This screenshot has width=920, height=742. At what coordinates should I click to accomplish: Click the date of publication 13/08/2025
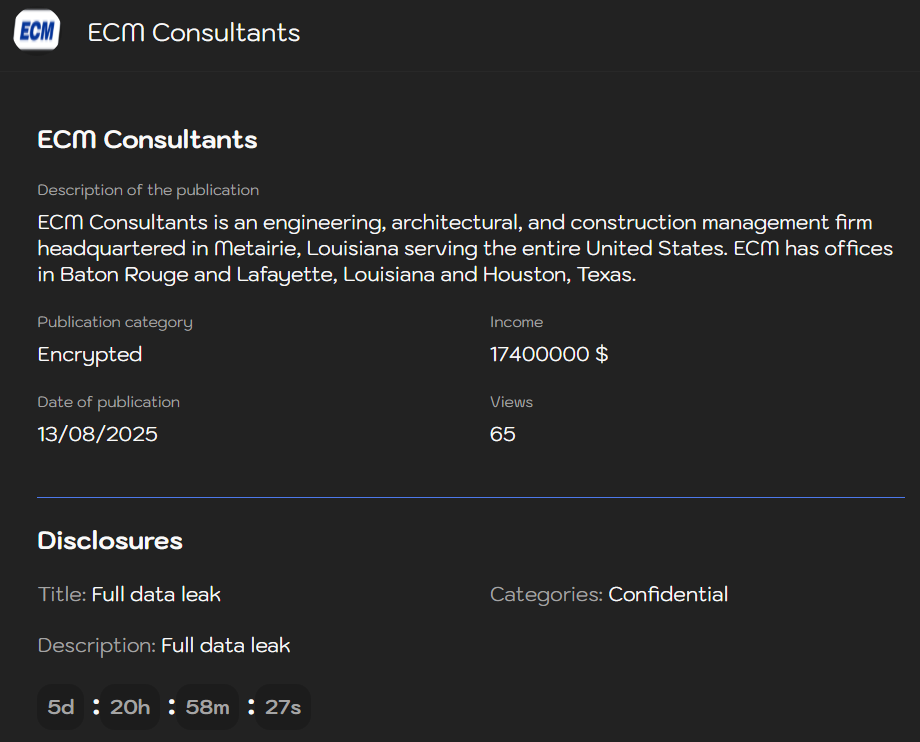point(97,434)
